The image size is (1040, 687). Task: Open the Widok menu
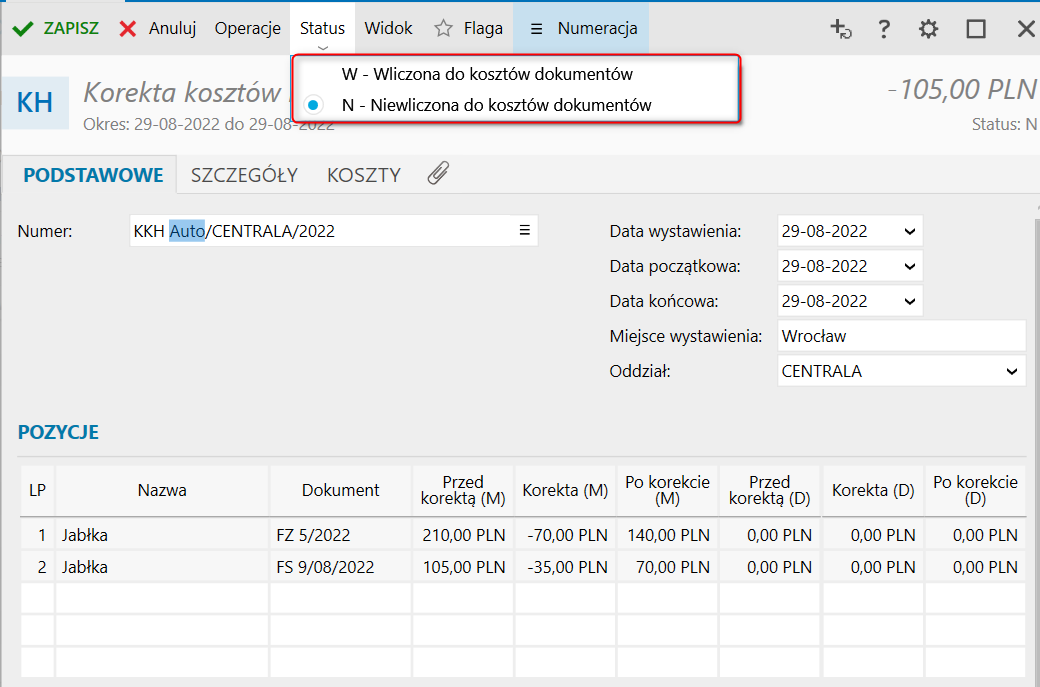[x=388, y=29]
